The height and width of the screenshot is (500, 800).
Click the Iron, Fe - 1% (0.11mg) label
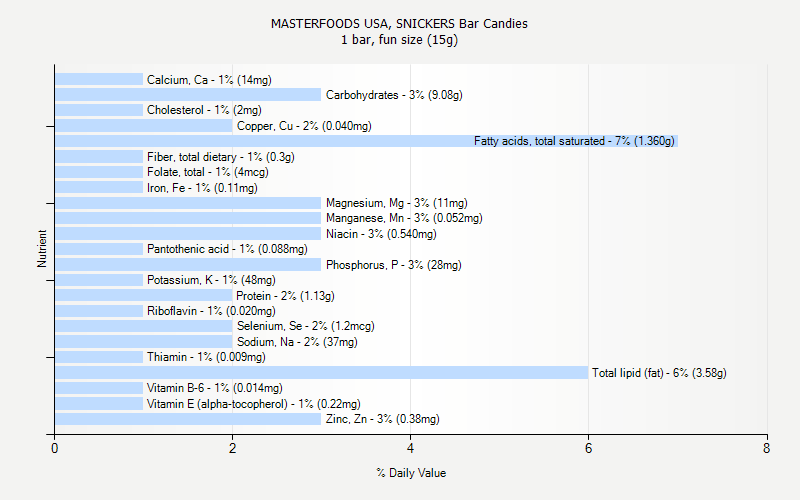pos(202,188)
